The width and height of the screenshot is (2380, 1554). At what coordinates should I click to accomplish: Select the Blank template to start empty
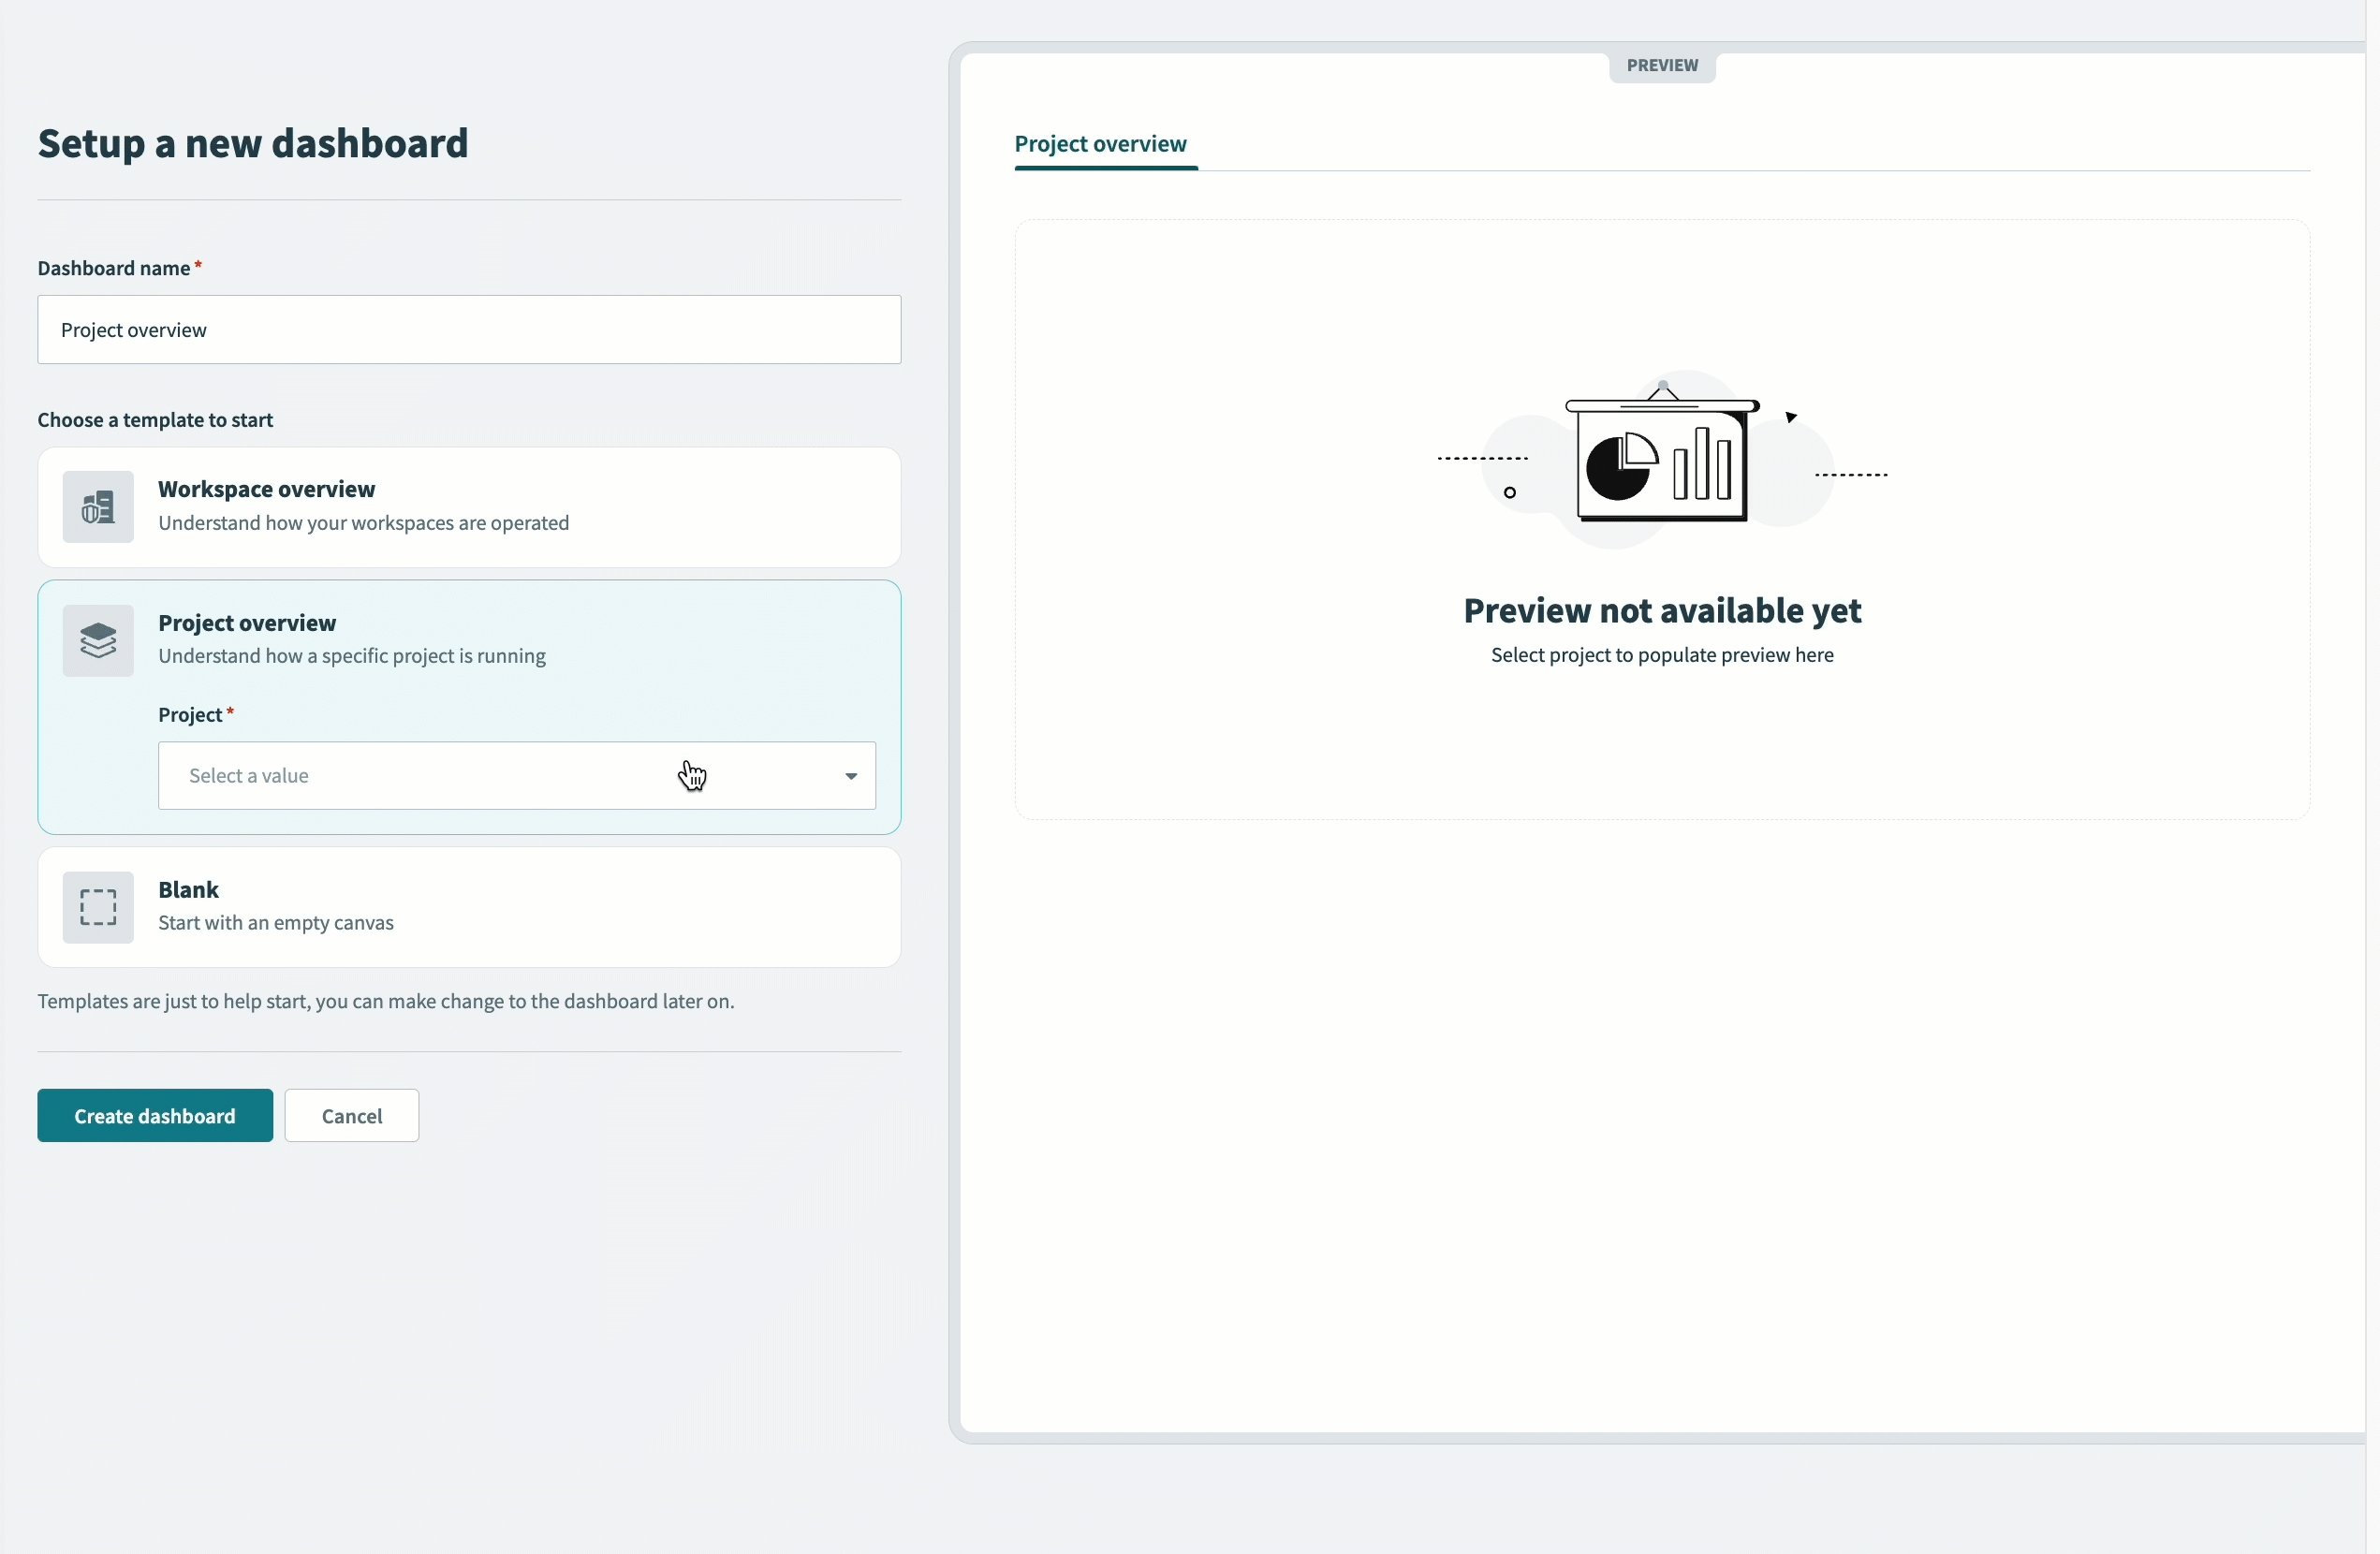(x=469, y=906)
